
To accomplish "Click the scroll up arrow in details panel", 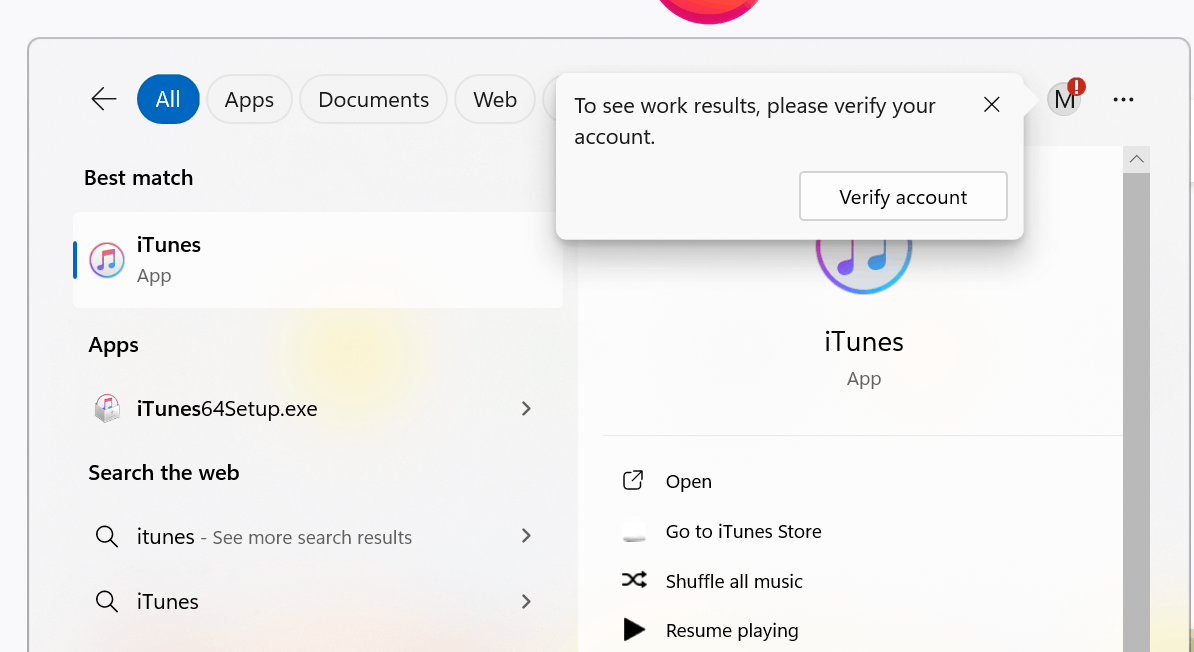I will tap(1136, 159).
